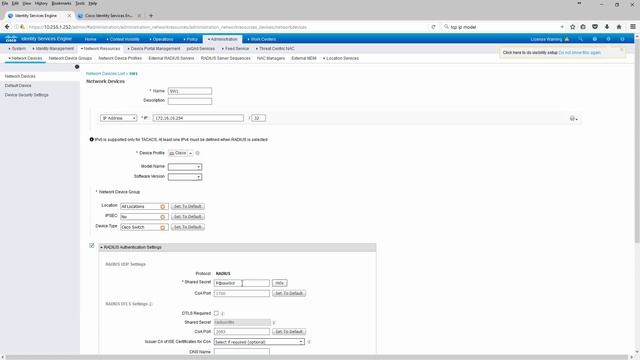640x360 pixels.
Task: Select Default Device in the left sidebar
Action: 18,86
